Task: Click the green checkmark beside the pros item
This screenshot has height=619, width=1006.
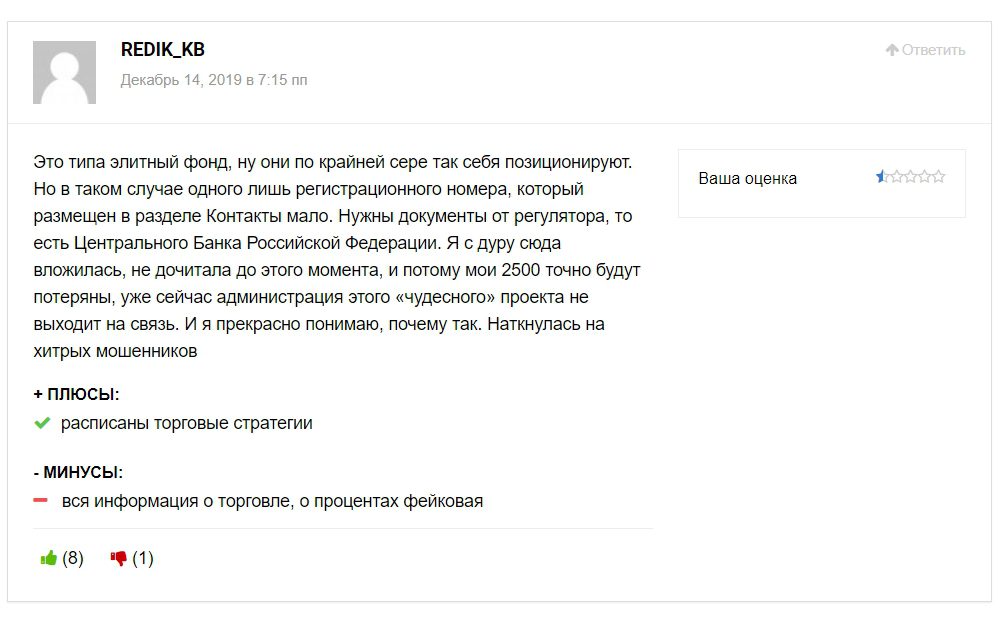Action: point(42,424)
